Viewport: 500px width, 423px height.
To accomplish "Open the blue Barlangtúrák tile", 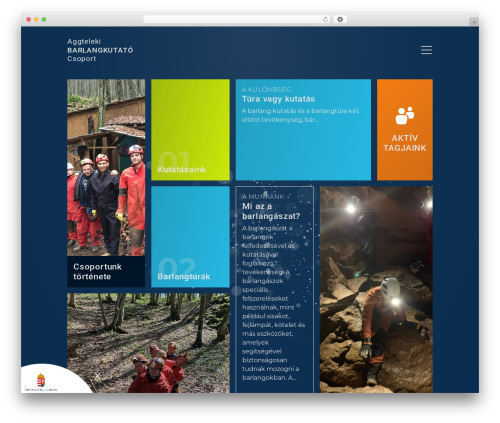I will 190,237.
